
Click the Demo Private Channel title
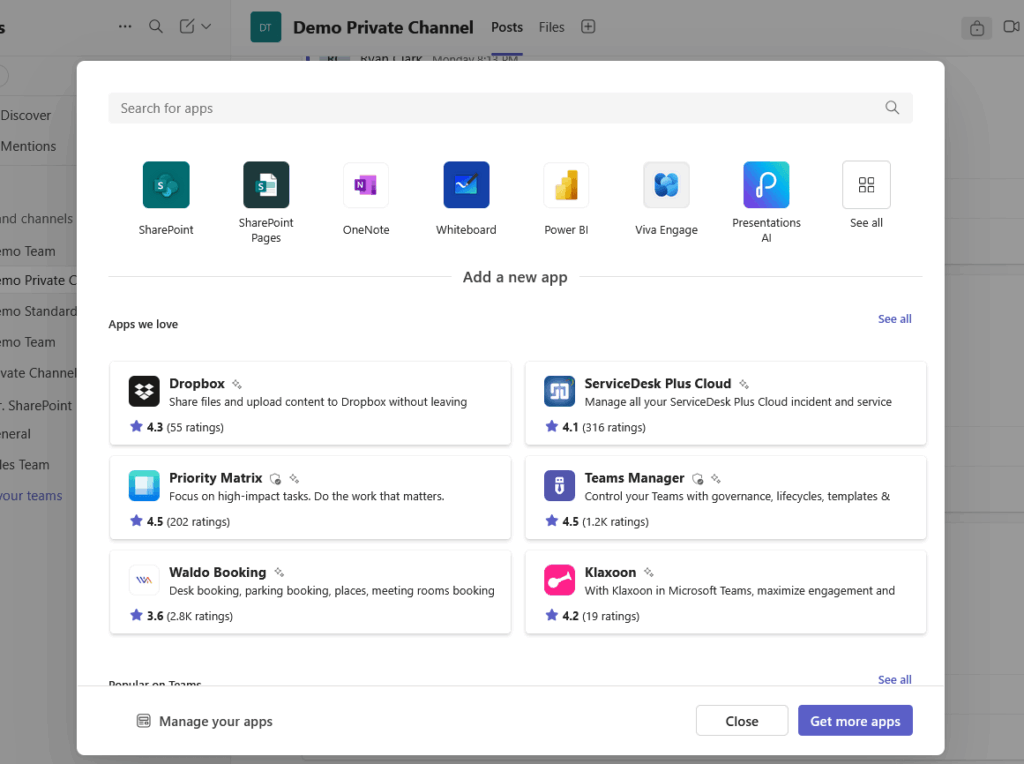pyautogui.click(x=383, y=27)
